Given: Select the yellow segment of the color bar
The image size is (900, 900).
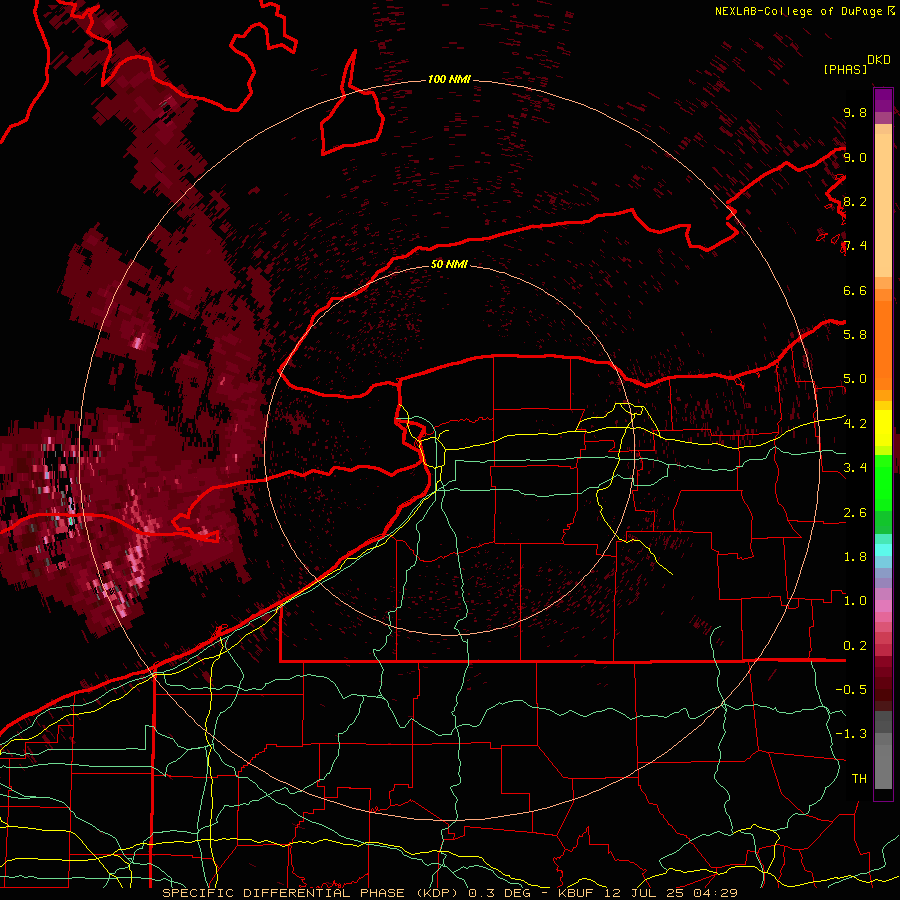Looking at the screenshot, I should click(x=883, y=428).
